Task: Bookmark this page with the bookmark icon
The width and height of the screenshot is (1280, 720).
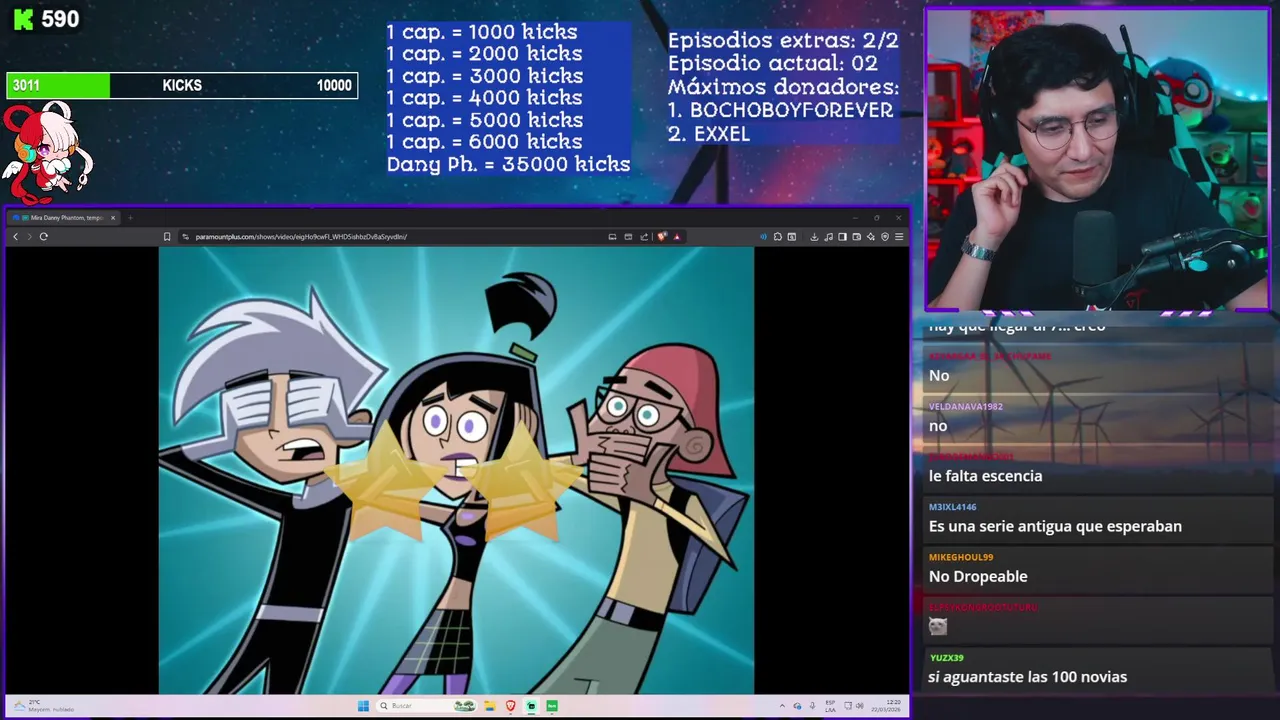Action: [167, 237]
